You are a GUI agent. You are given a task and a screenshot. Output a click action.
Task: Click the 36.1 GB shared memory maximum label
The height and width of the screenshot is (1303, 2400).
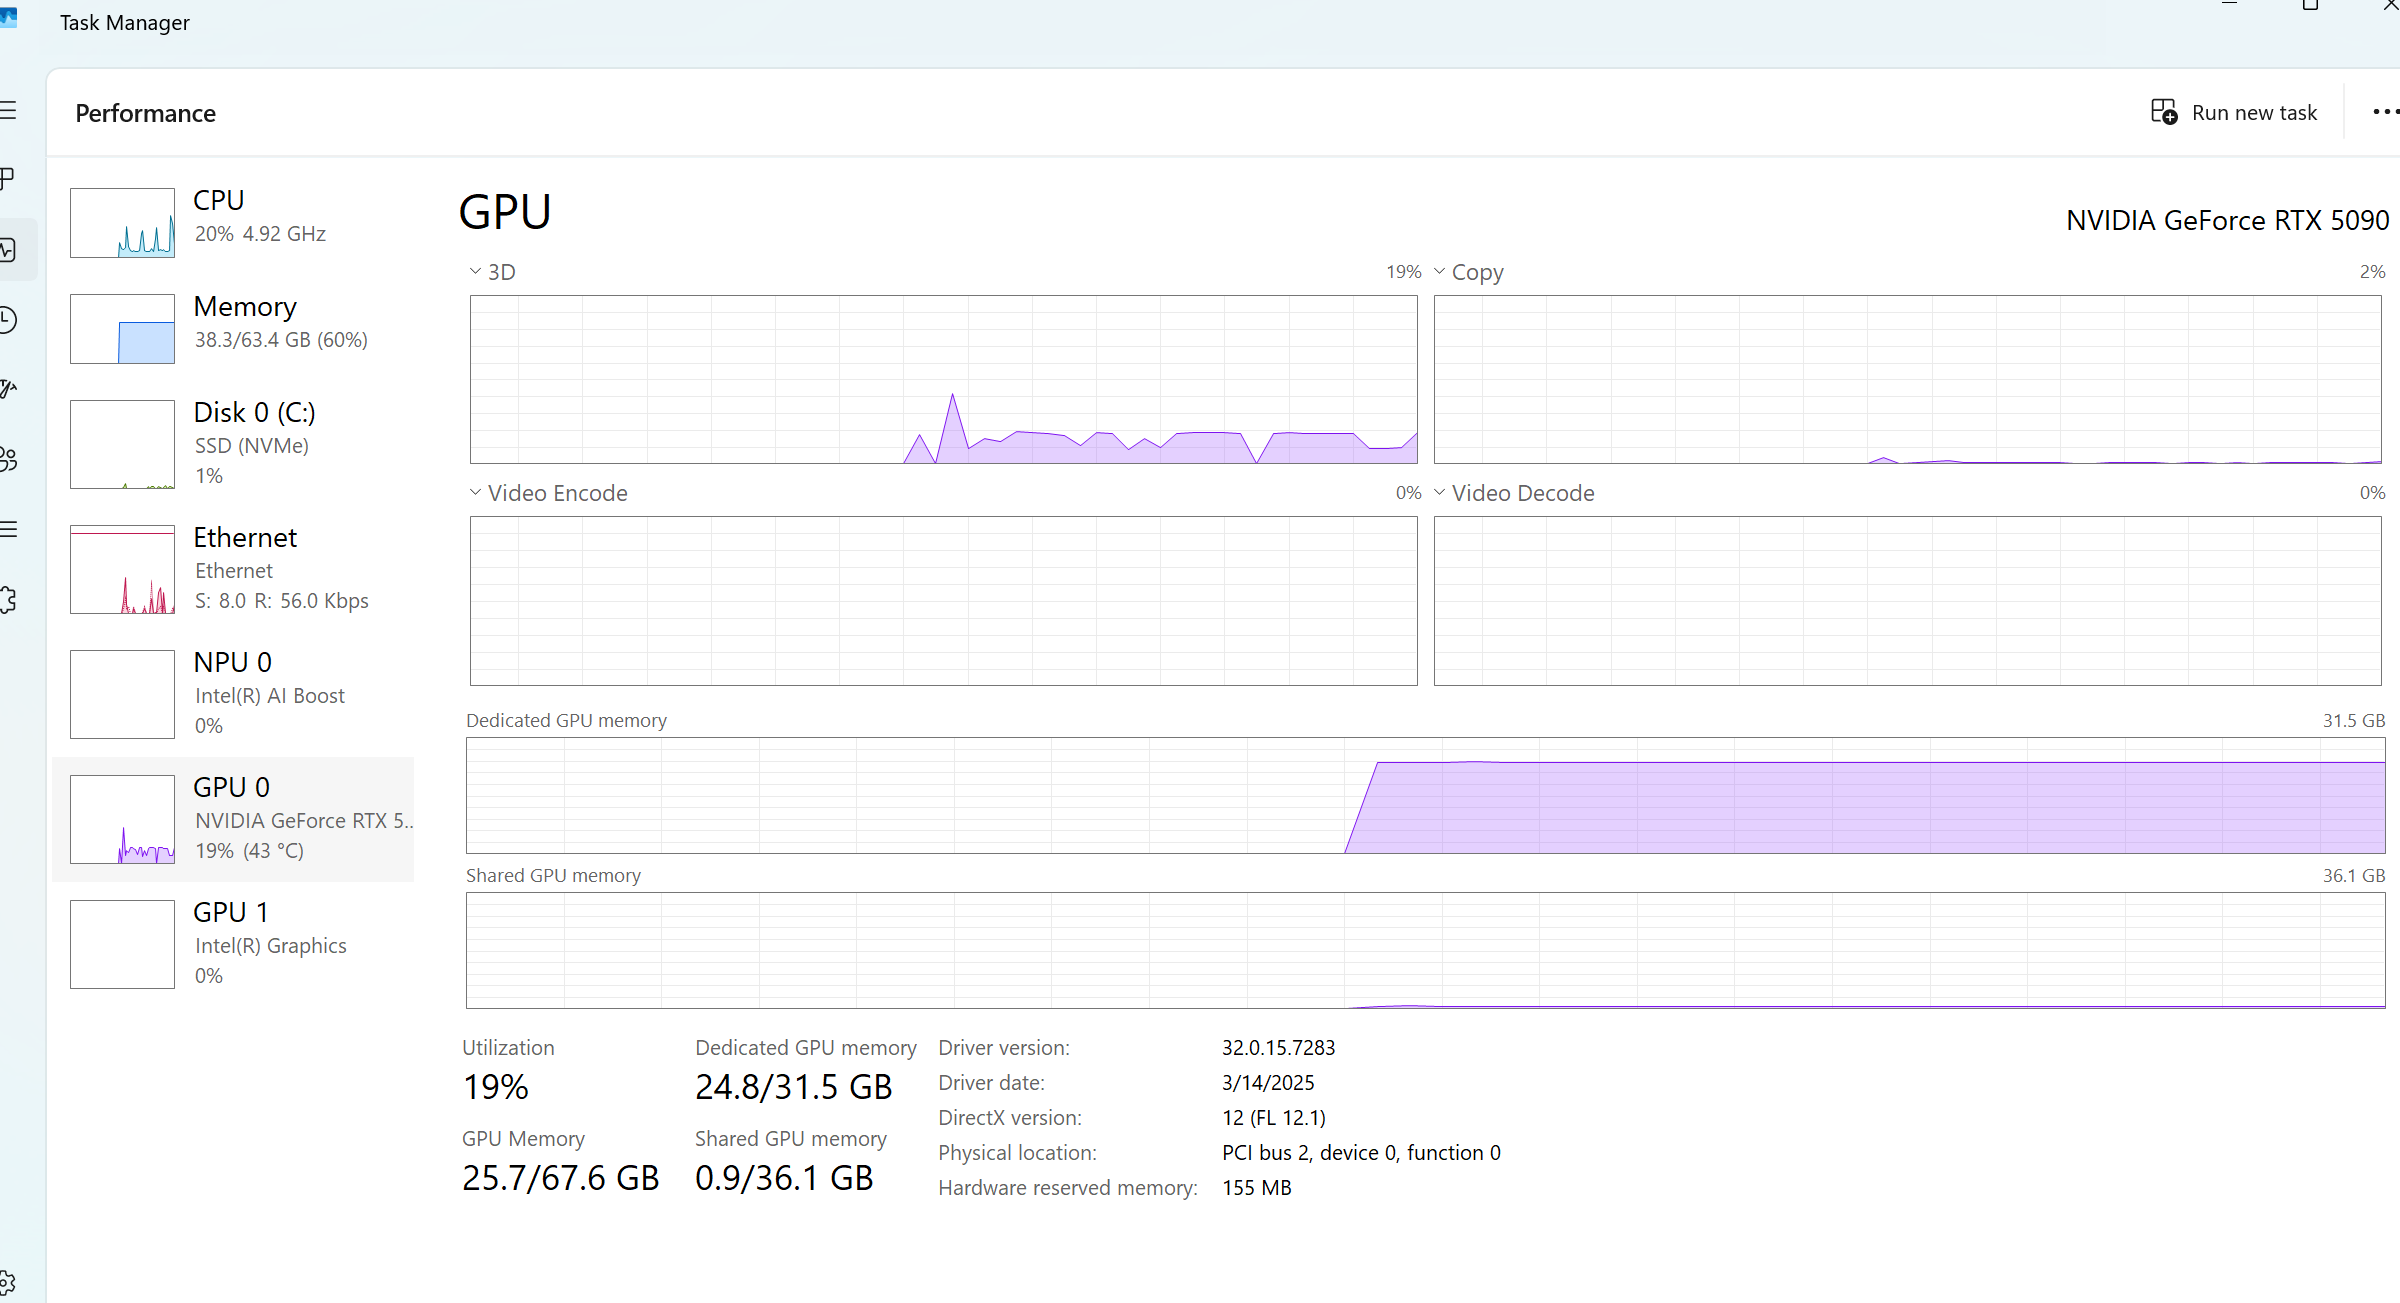(x=2354, y=876)
